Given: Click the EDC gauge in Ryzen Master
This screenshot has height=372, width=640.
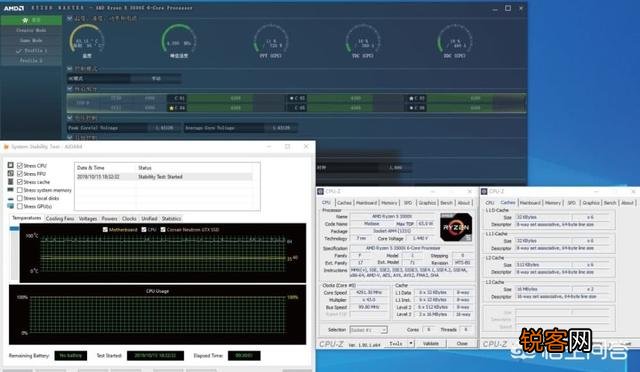Looking at the screenshot, I should point(454,41).
